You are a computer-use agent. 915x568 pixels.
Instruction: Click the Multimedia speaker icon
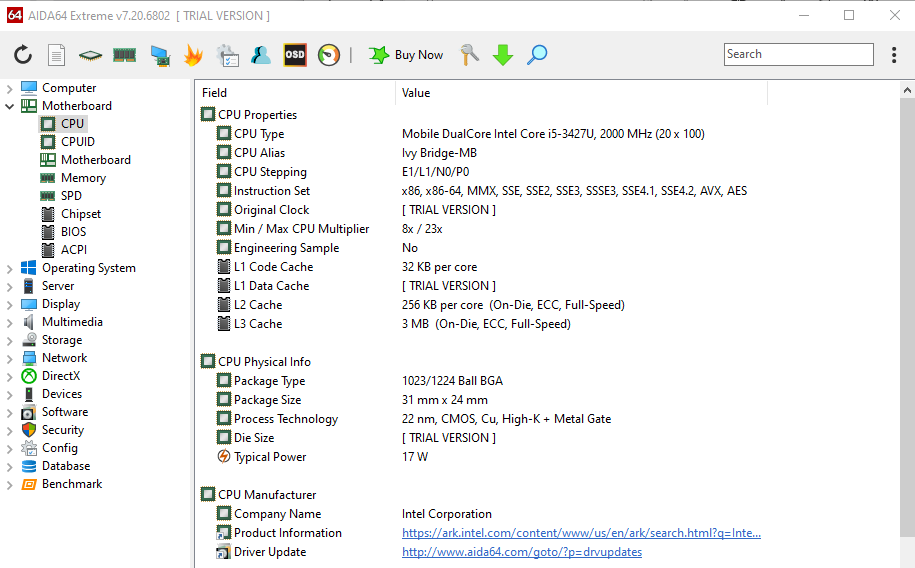[x=29, y=322]
